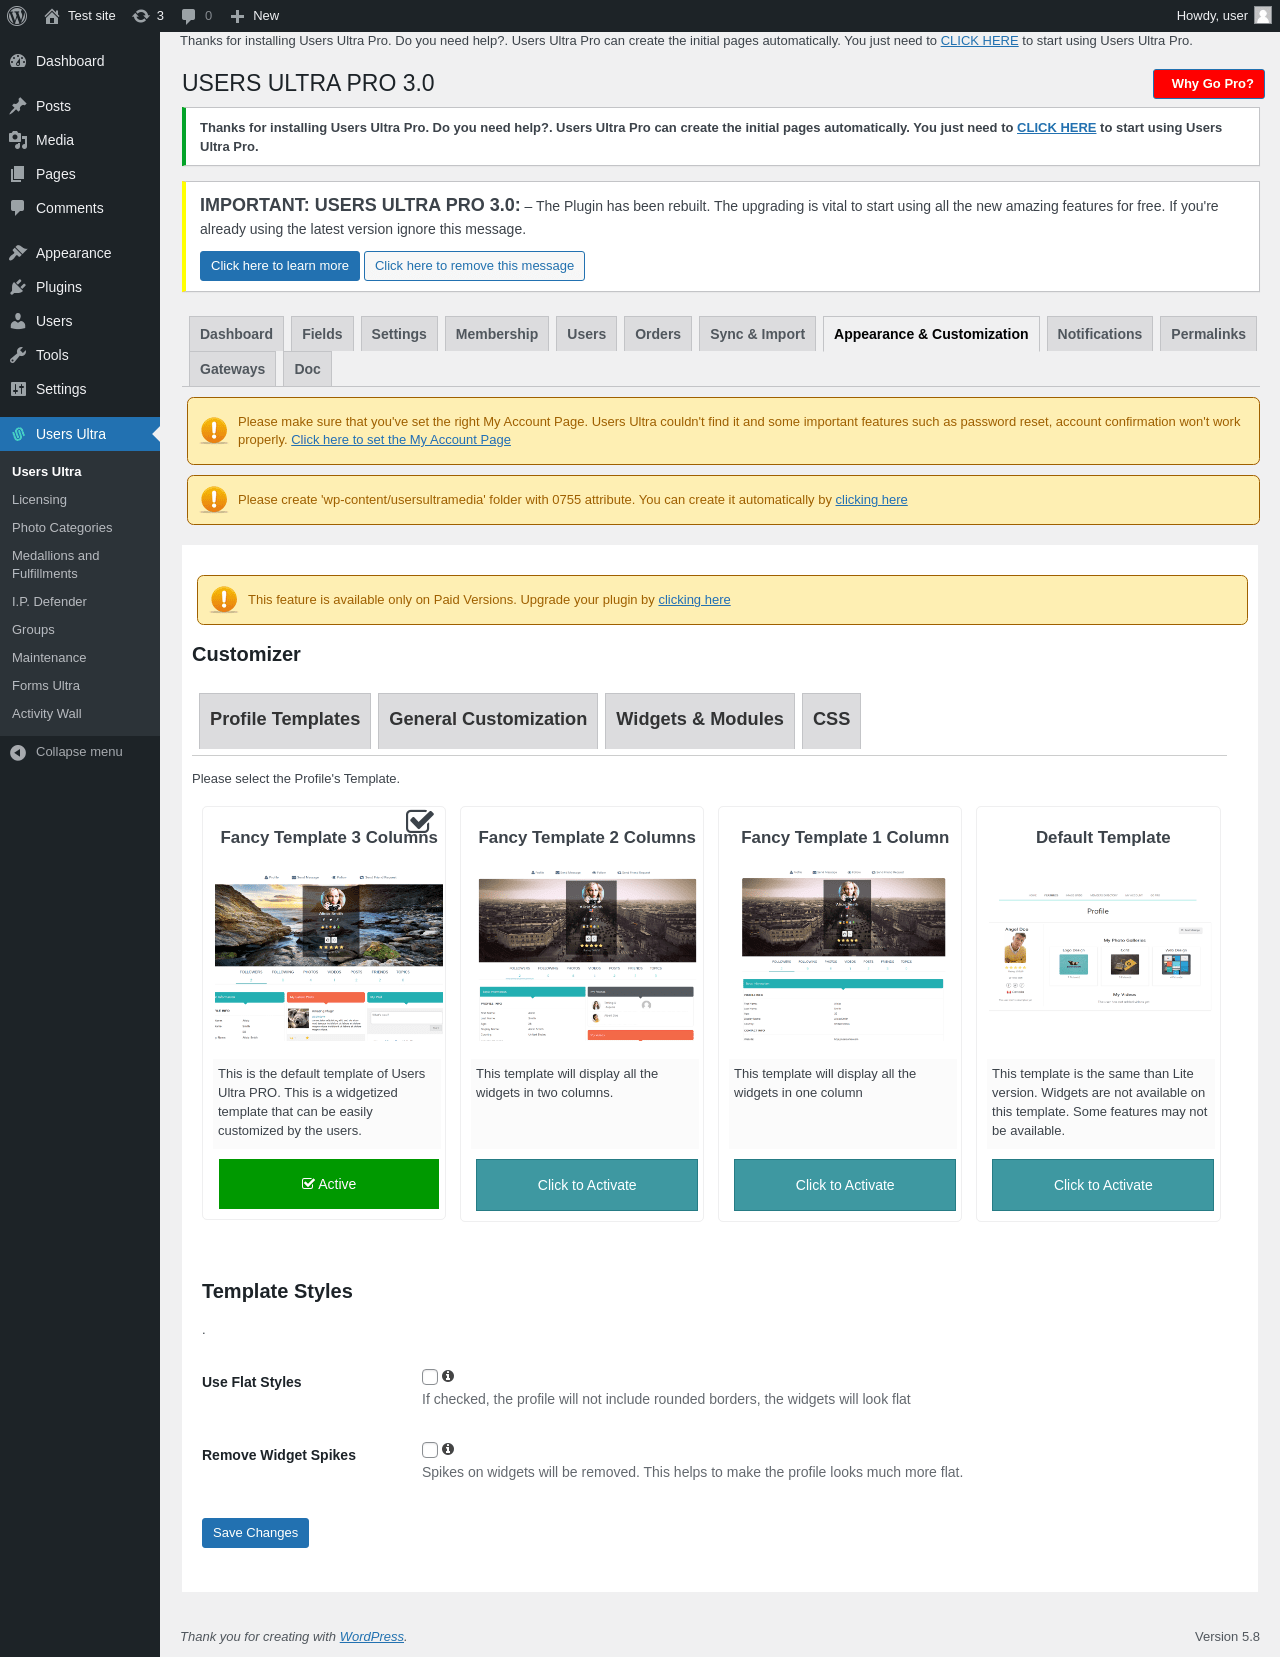
Task: Activate Fancy Template 1 Column
Action: tap(845, 1185)
